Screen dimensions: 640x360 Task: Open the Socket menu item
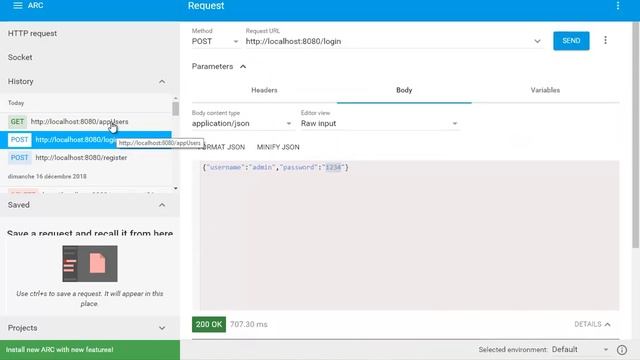click(x=90, y=58)
